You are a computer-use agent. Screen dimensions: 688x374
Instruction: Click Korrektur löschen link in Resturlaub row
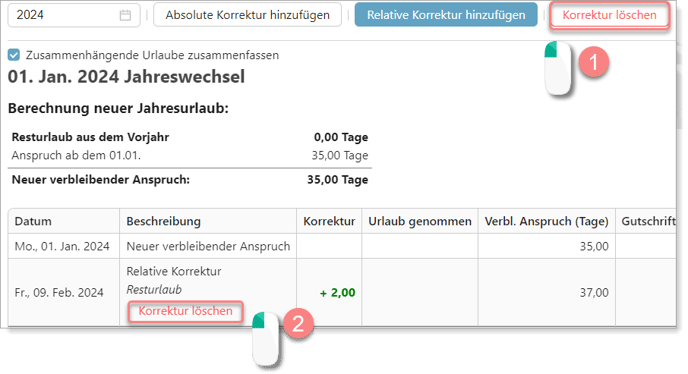click(x=186, y=311)
